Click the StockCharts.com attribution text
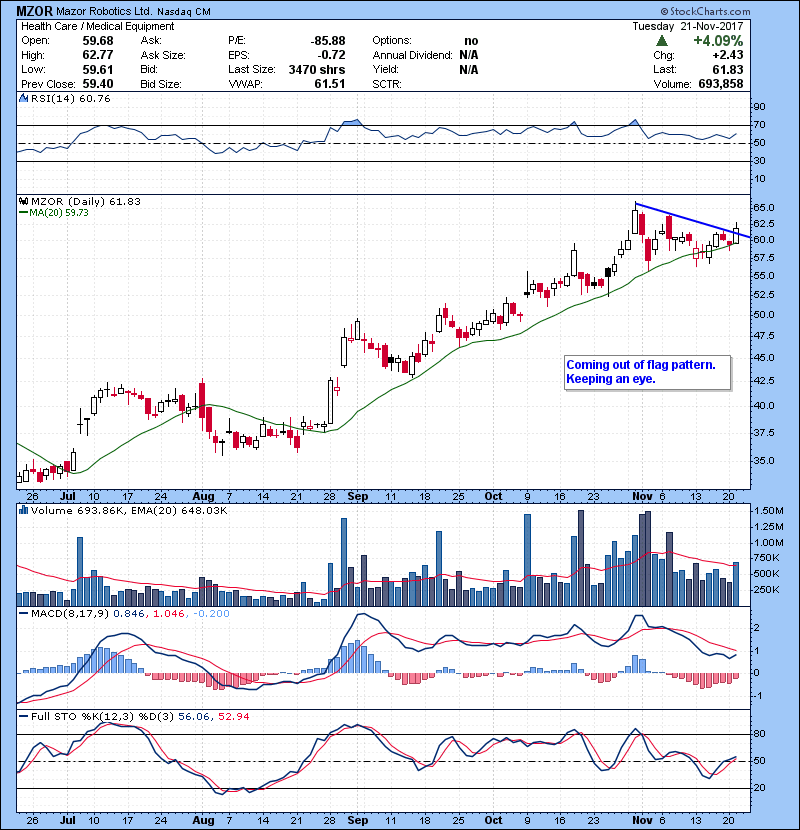800x830 pixels. coord(705,11)
